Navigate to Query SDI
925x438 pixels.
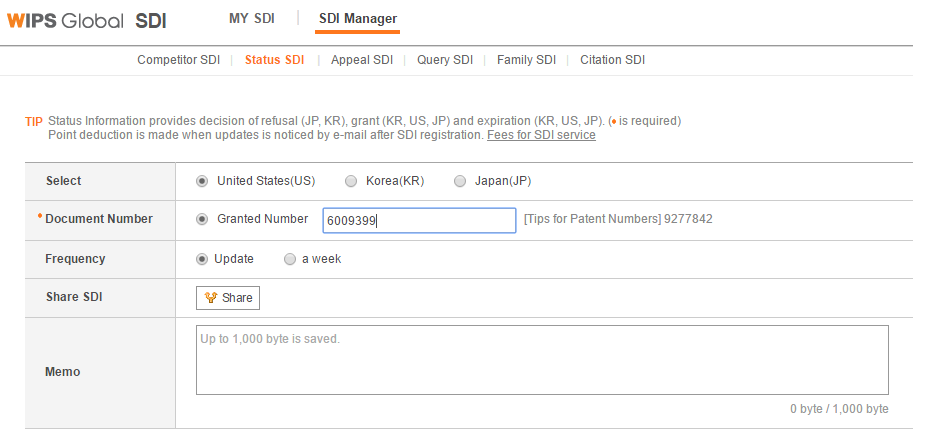click(x=445, y=60)
